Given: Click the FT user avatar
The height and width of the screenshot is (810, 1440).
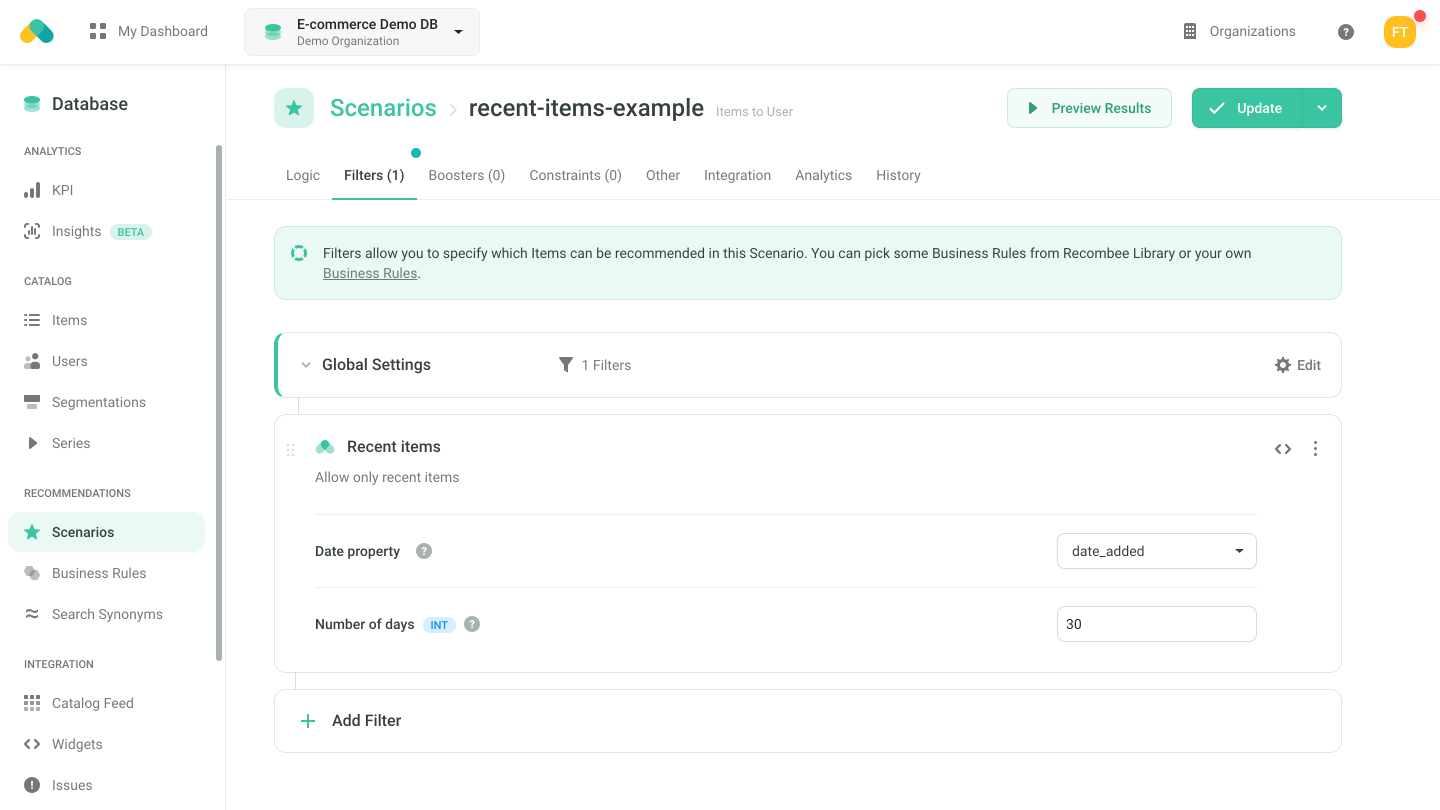Looking at the screenshot, I should click(x=1399, y=32).
